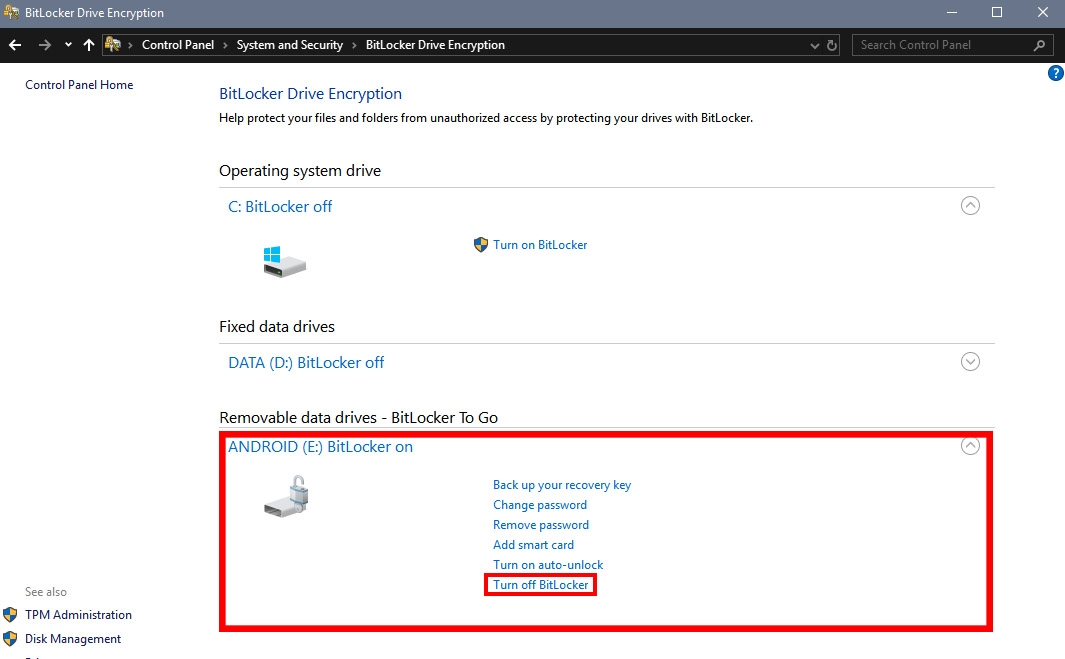The width and height of the screenshot is (1065, 659).
Task: Expand the DATA (D:) drive section
Action: tap(970, 362)
